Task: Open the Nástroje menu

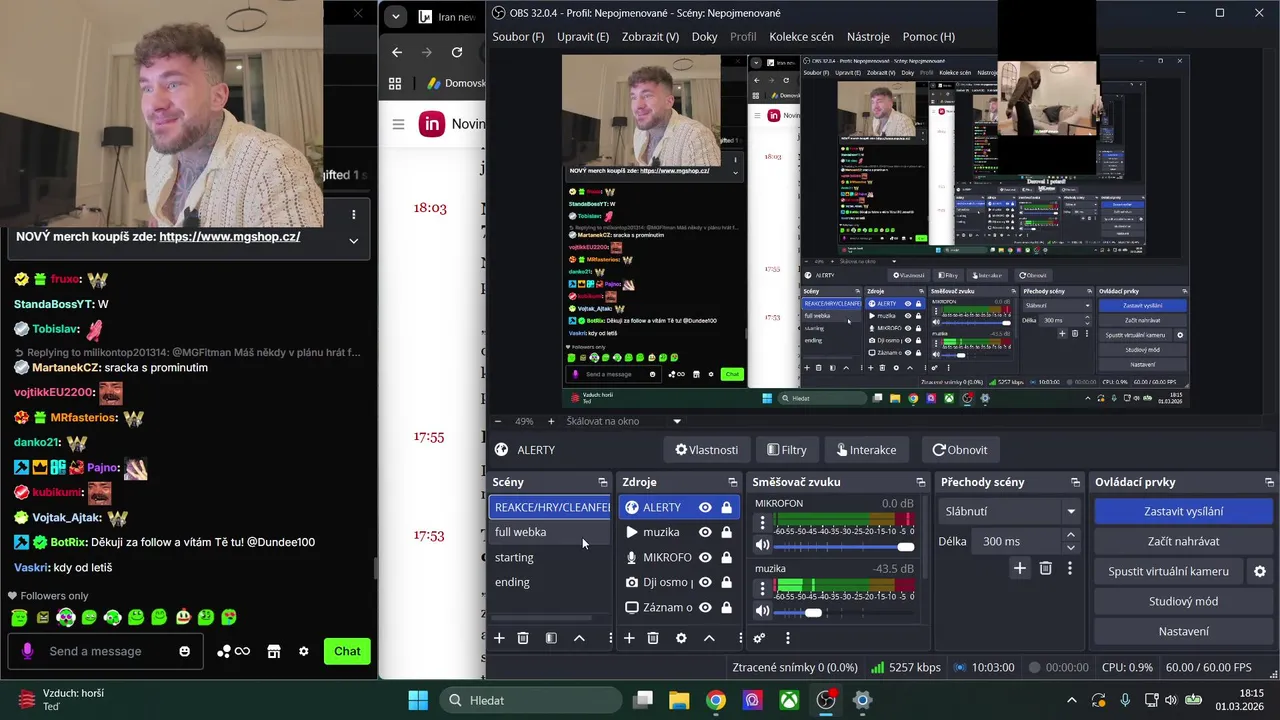Action: (x=868, y=37)
